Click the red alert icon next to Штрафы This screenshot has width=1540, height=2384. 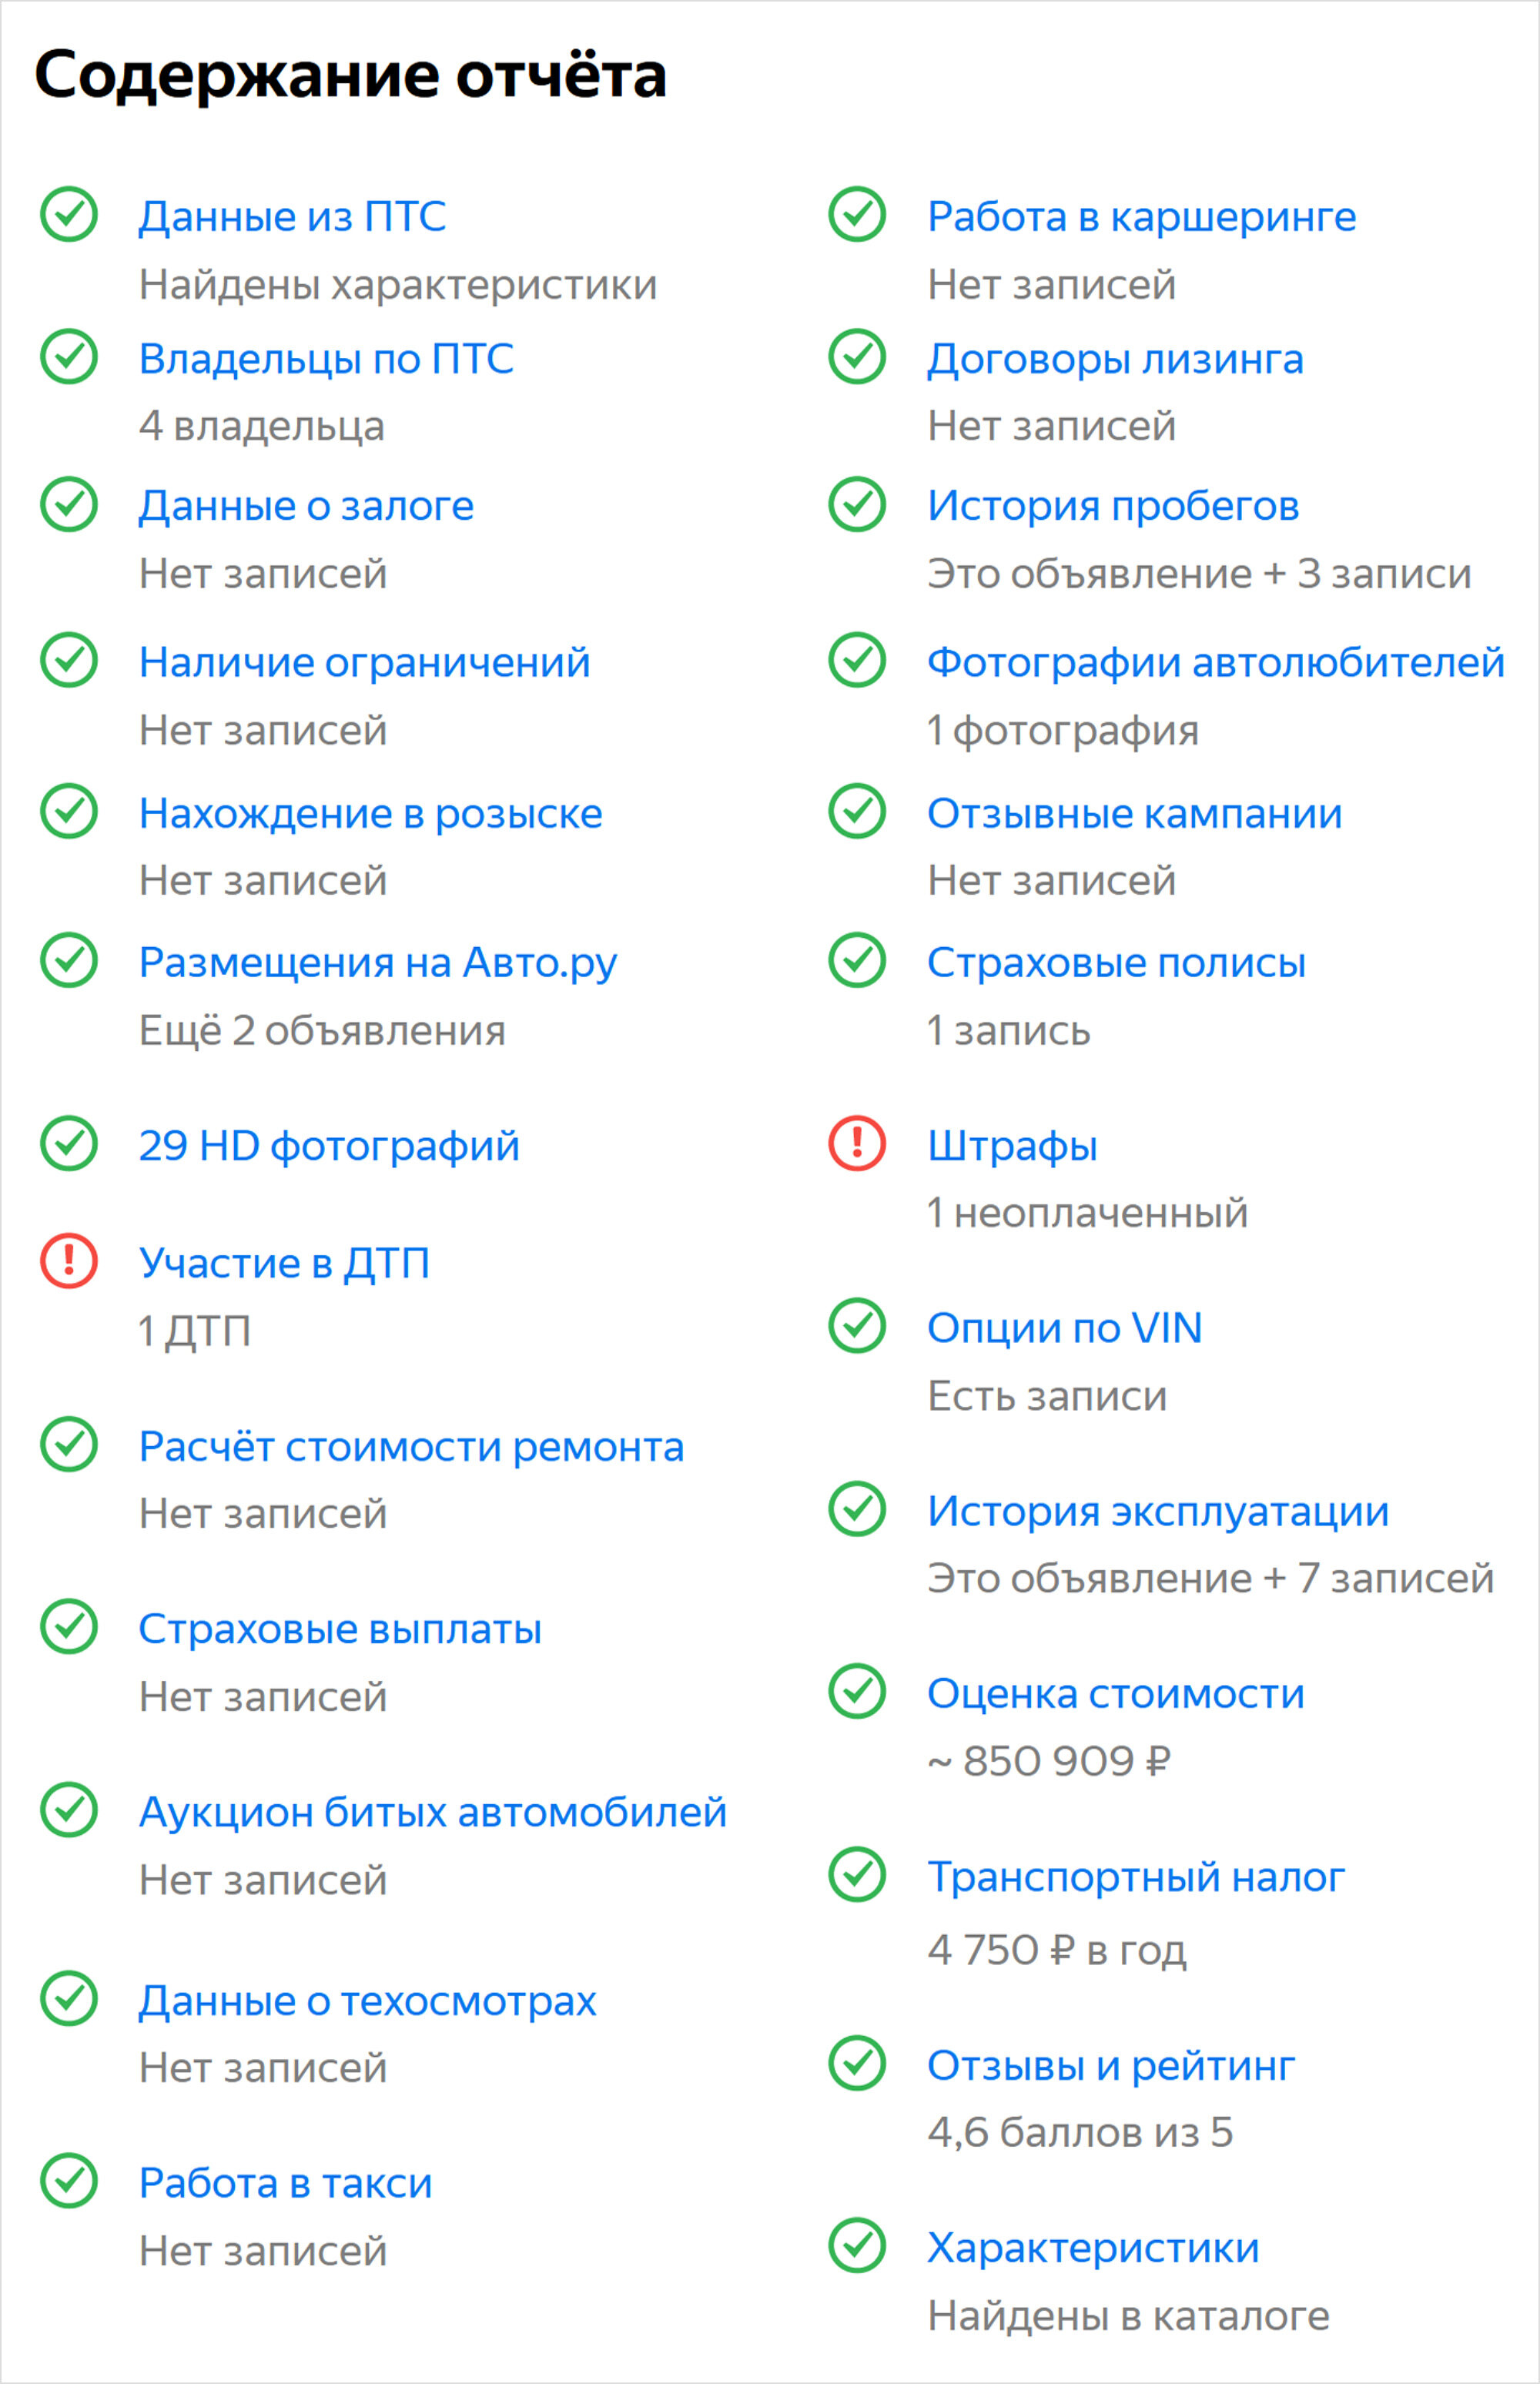click(857, 1143)
